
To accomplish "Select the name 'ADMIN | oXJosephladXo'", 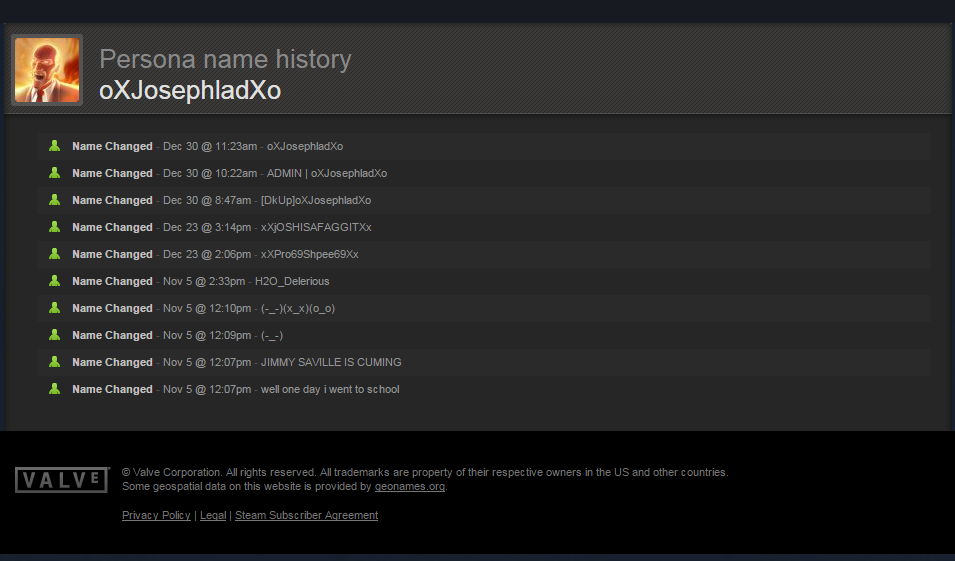I will point(326,174).
